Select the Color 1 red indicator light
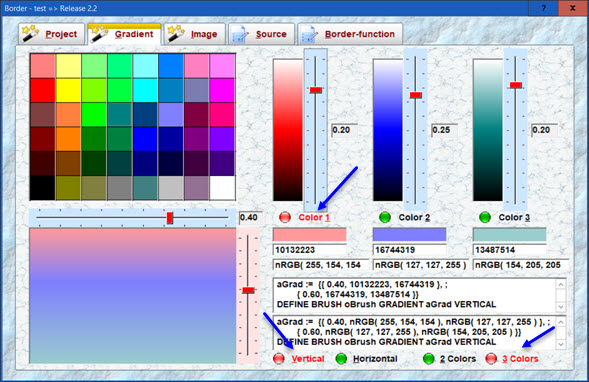Image resolution: width=589 pixels, height=382 pixels. [285, 217]
